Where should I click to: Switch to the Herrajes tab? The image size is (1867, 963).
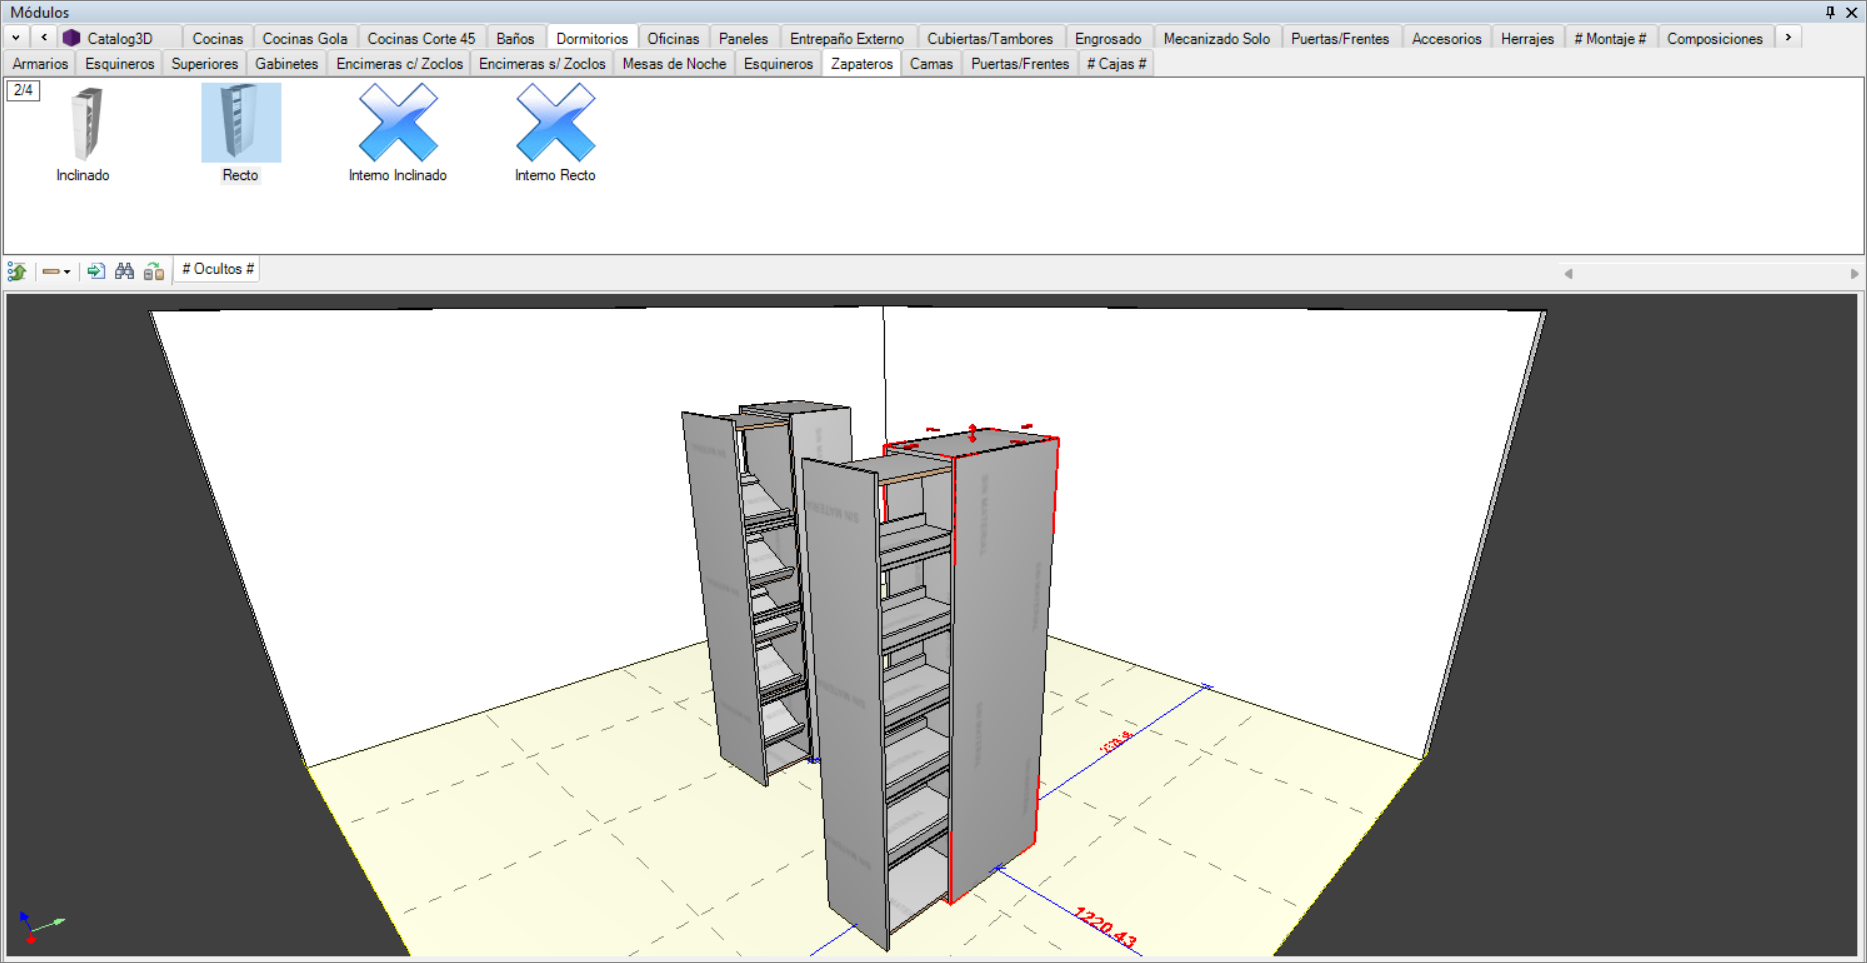pos(1527,38)
